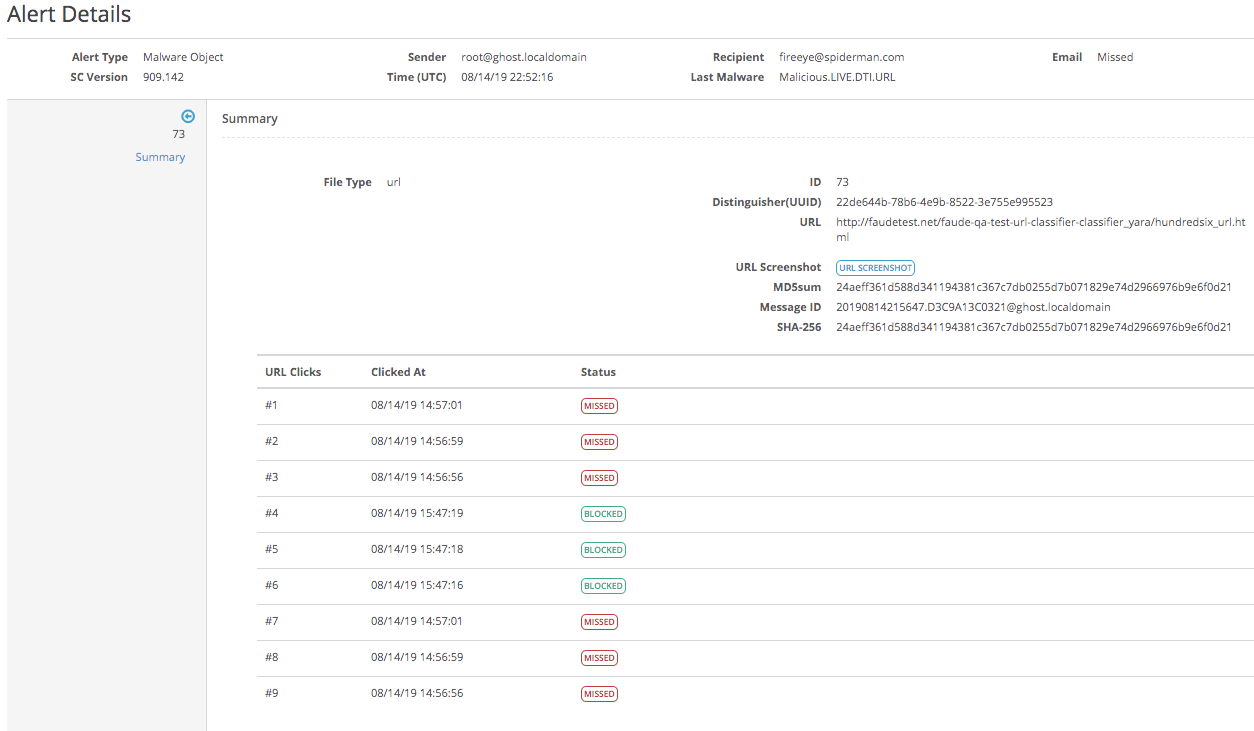
Task: Select timestamp 08/14/19 15:47:19
Action: click(x=417, y=513)
